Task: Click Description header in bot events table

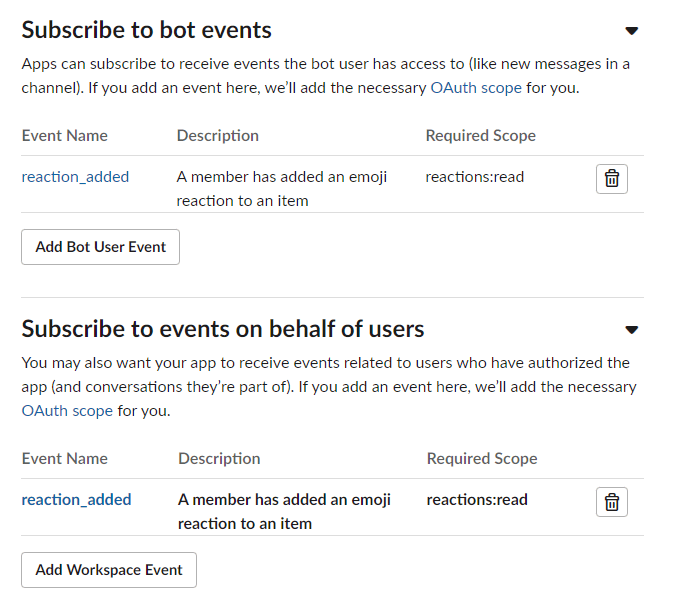Action: (x=217, y=136)
